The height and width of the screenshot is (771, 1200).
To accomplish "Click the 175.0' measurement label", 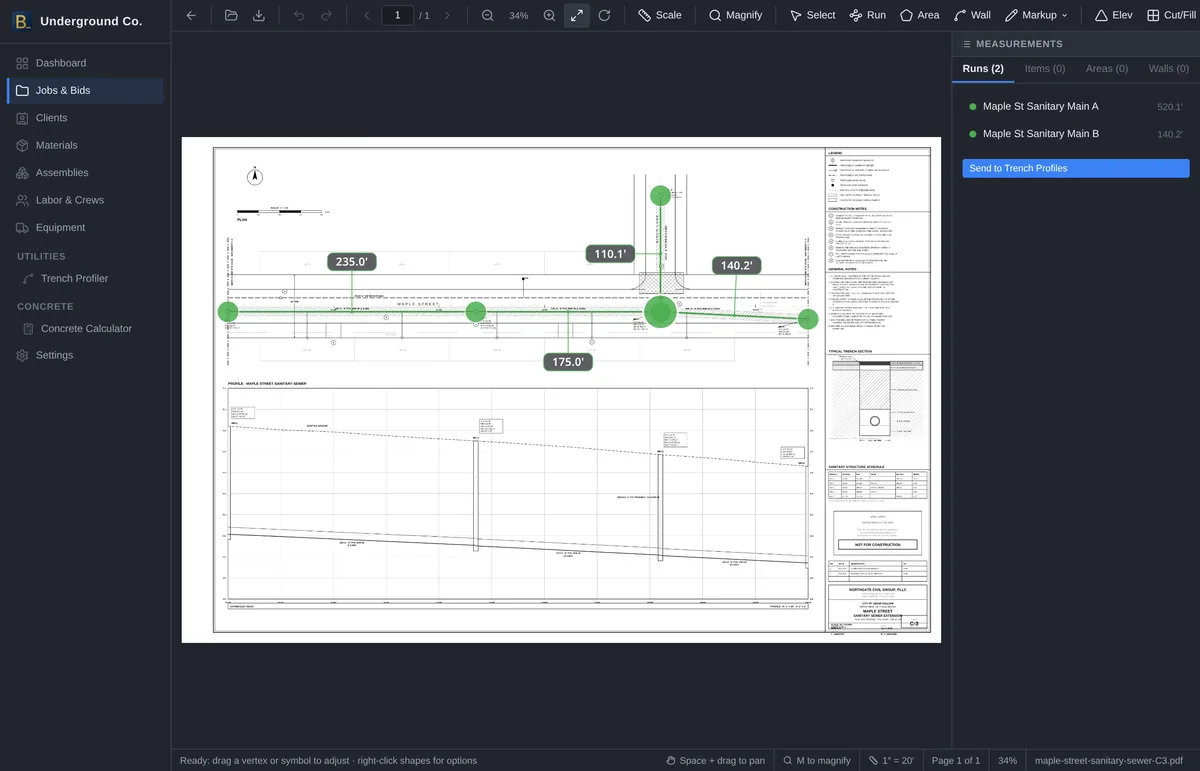I will [568, 362].
